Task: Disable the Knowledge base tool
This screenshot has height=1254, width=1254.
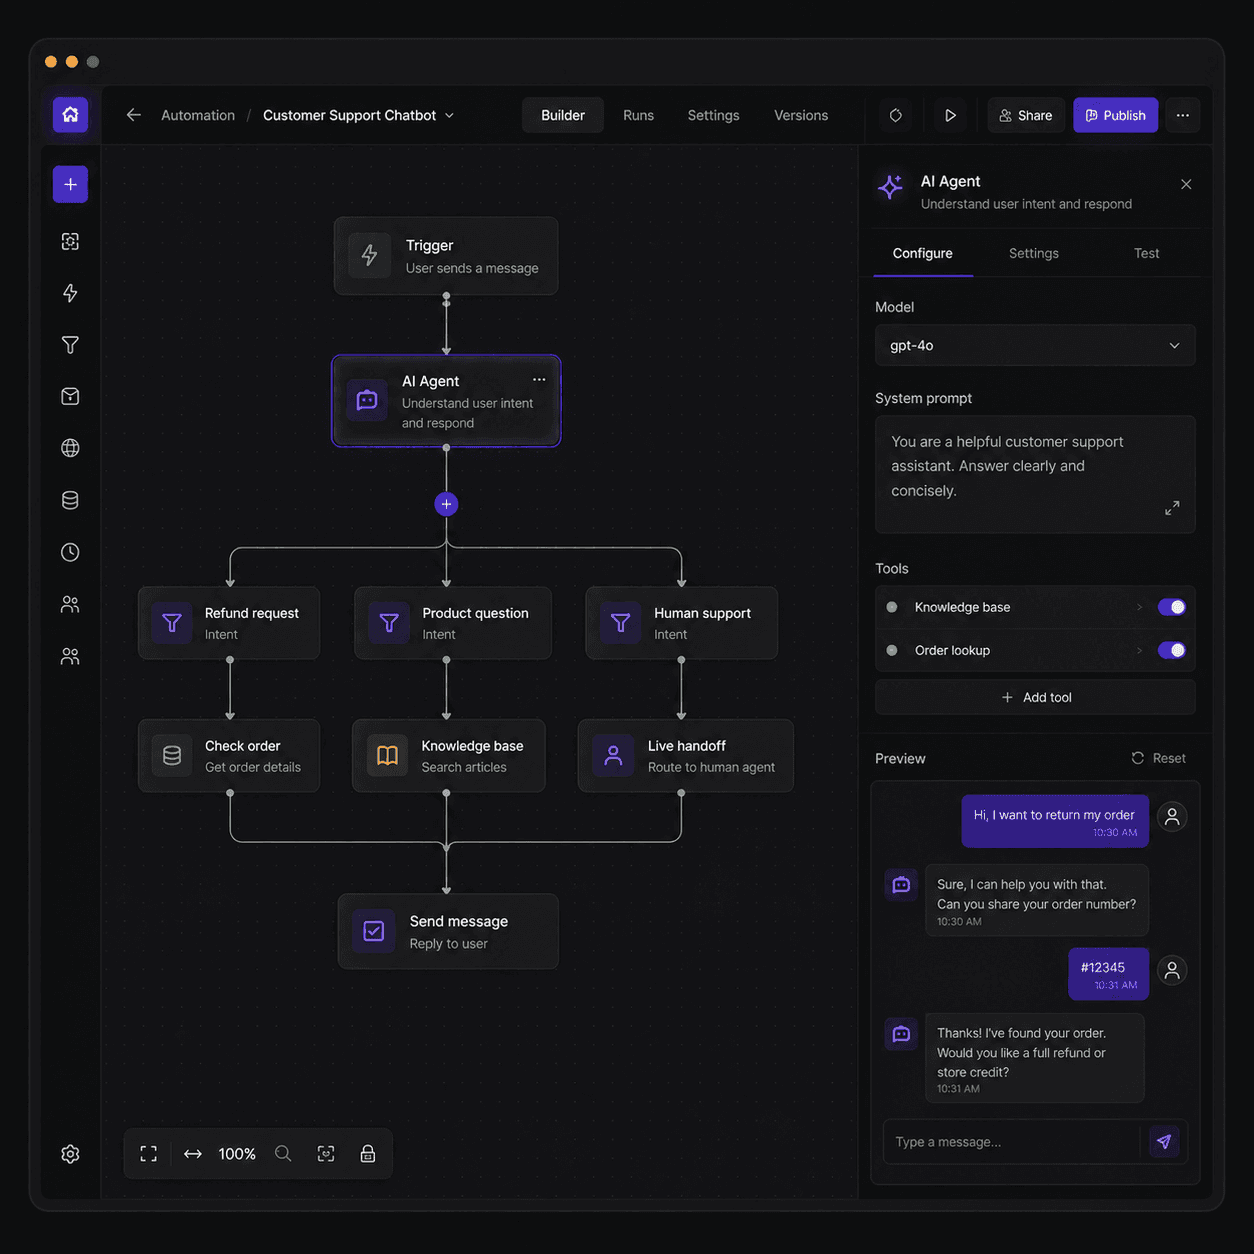Action: coord(1171,607)
